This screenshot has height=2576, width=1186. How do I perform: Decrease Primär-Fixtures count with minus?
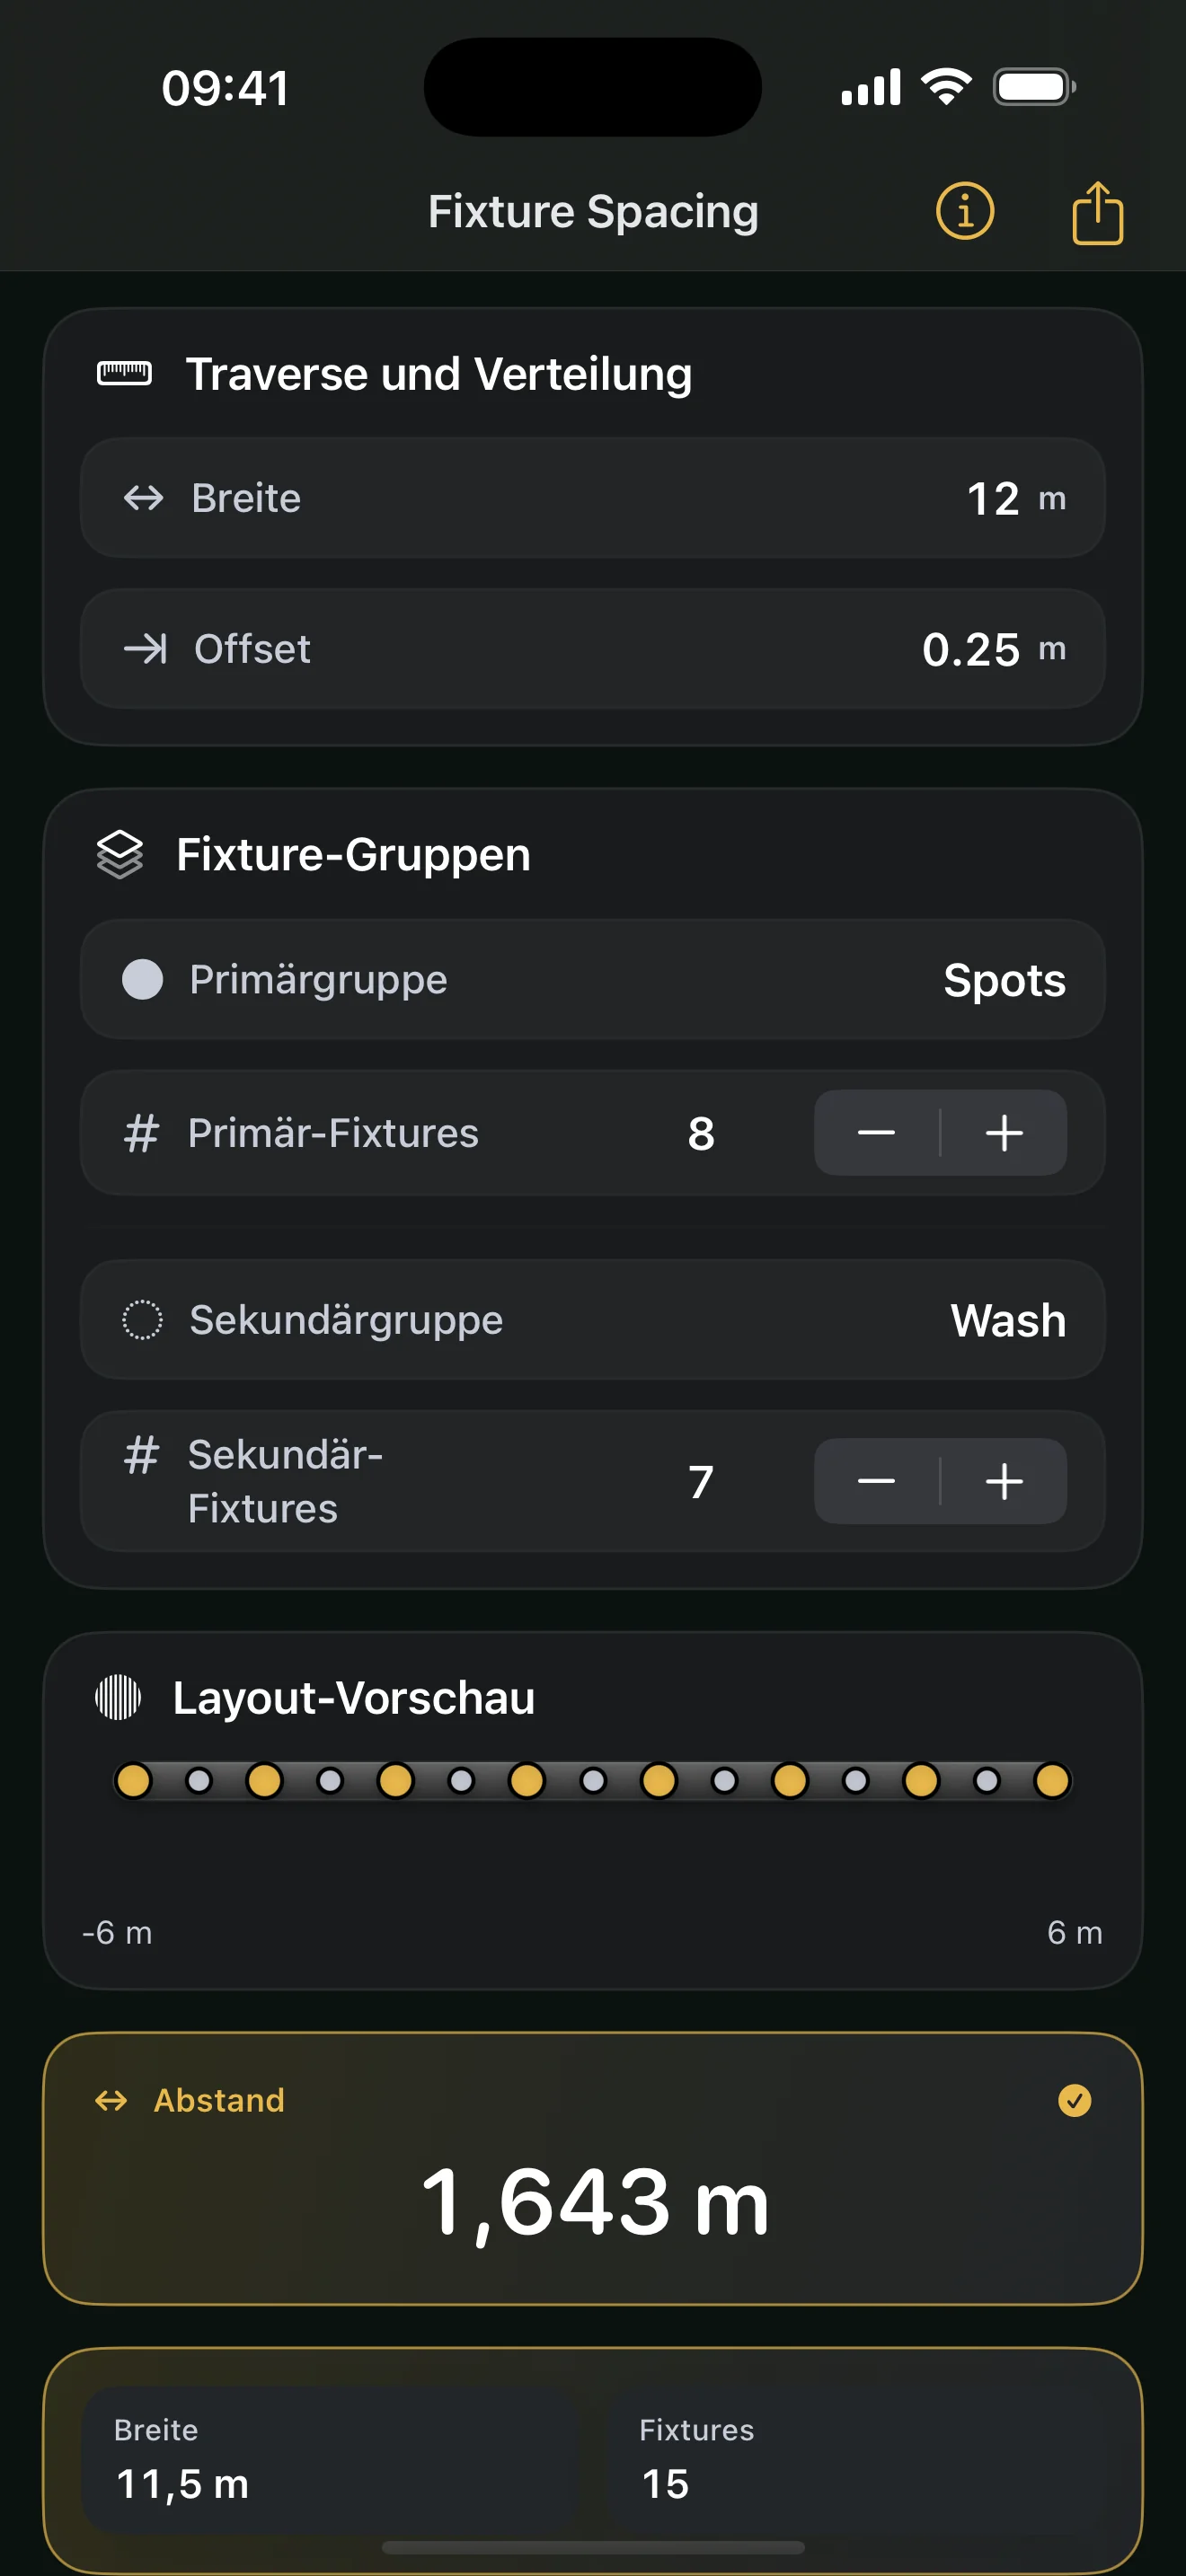tap(876, 1133)
